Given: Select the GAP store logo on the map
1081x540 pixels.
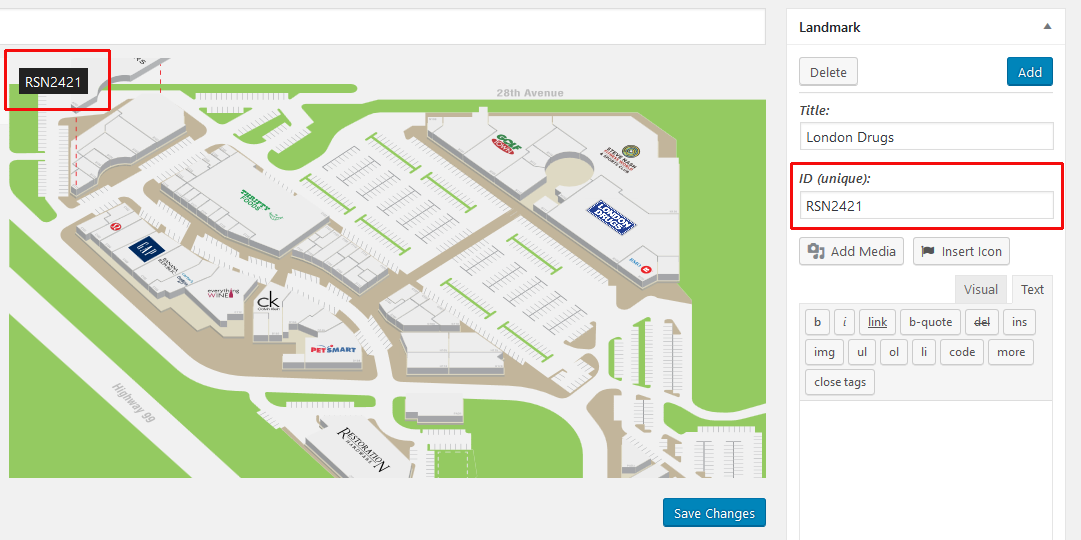Looking at the screenshot, I should (x=146, y=248).
